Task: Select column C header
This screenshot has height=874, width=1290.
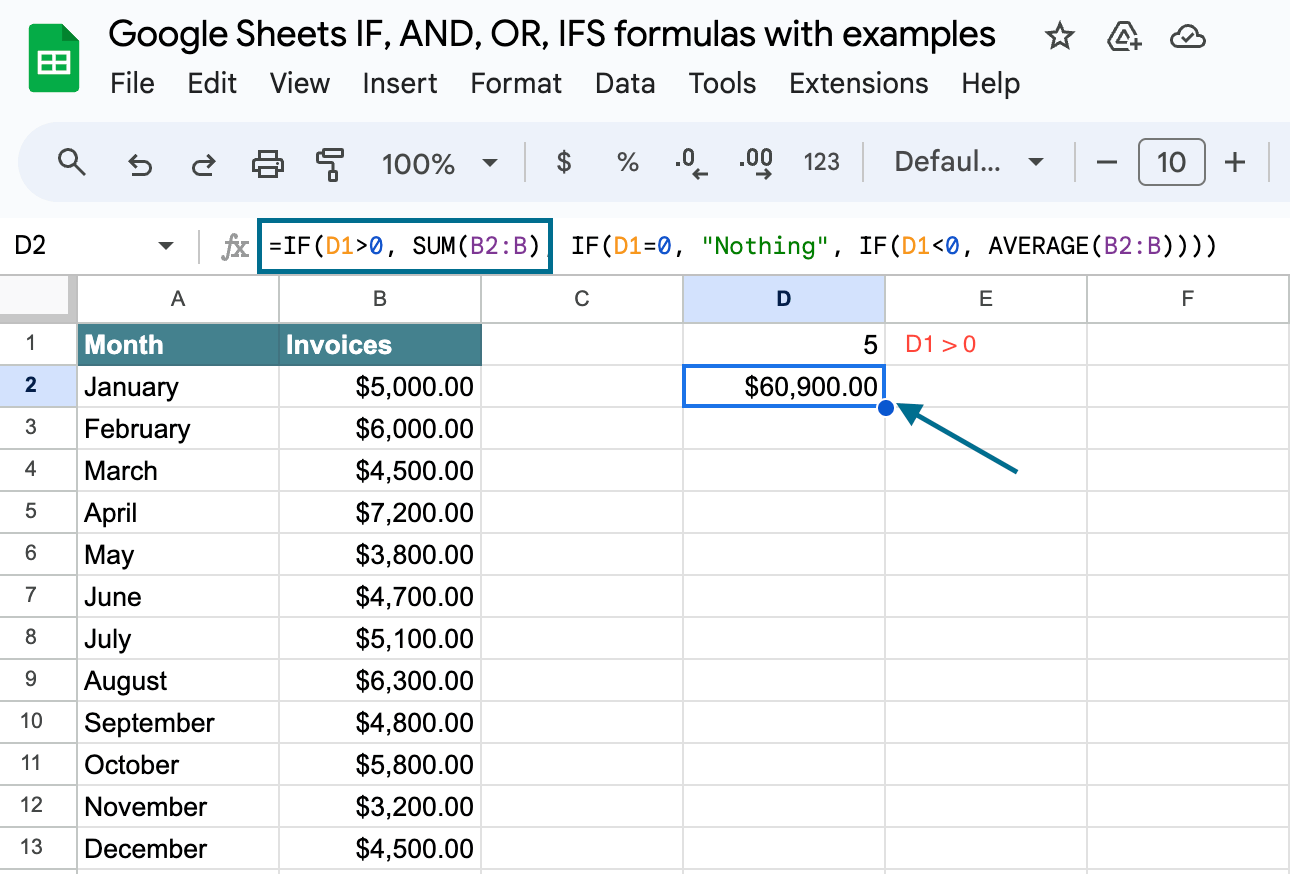Action: tap(582, 298)
